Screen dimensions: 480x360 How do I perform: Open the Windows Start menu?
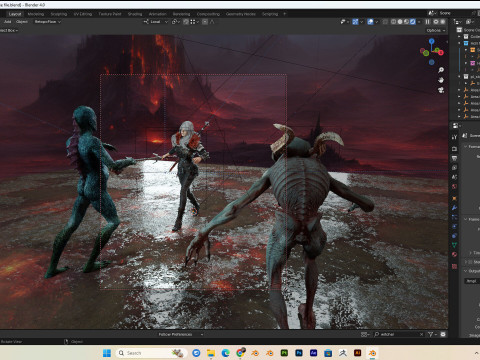107,353
